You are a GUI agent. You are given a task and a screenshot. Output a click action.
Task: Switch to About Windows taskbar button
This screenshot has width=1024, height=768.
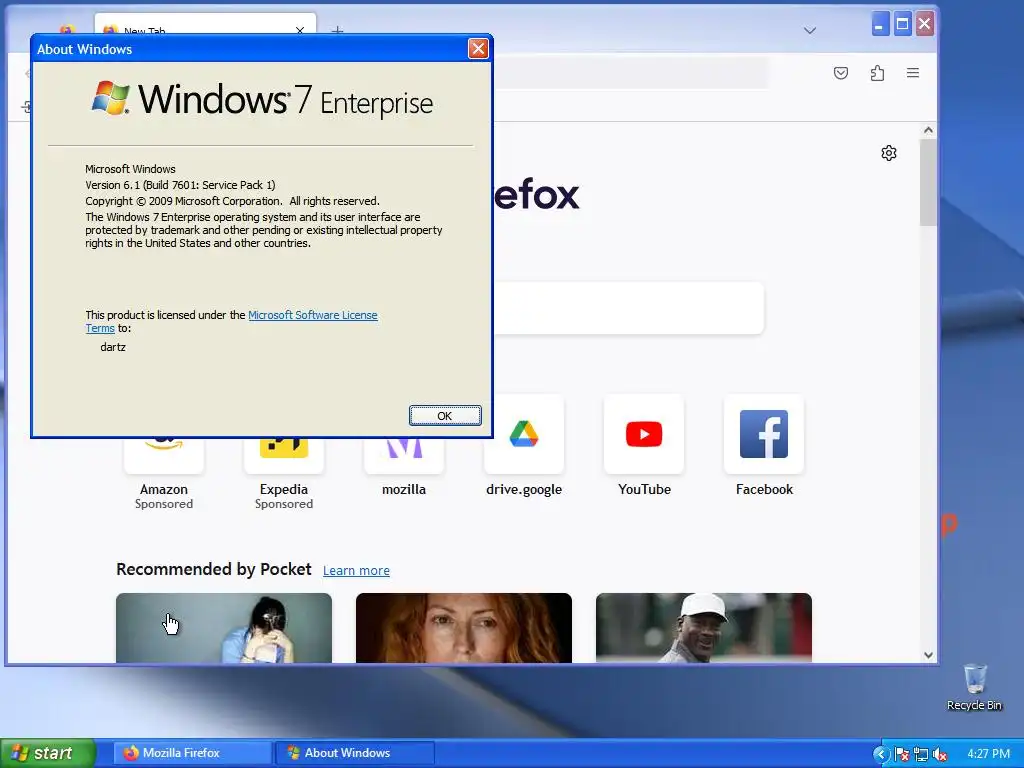pyautogui.click(x=354, y=753)
